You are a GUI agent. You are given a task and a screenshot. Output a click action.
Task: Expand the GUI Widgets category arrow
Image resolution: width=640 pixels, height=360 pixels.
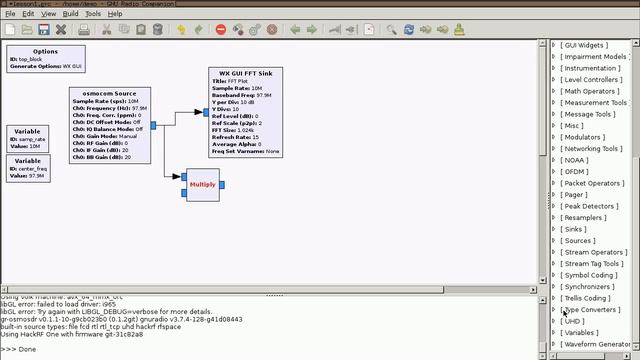coord(554,45)
